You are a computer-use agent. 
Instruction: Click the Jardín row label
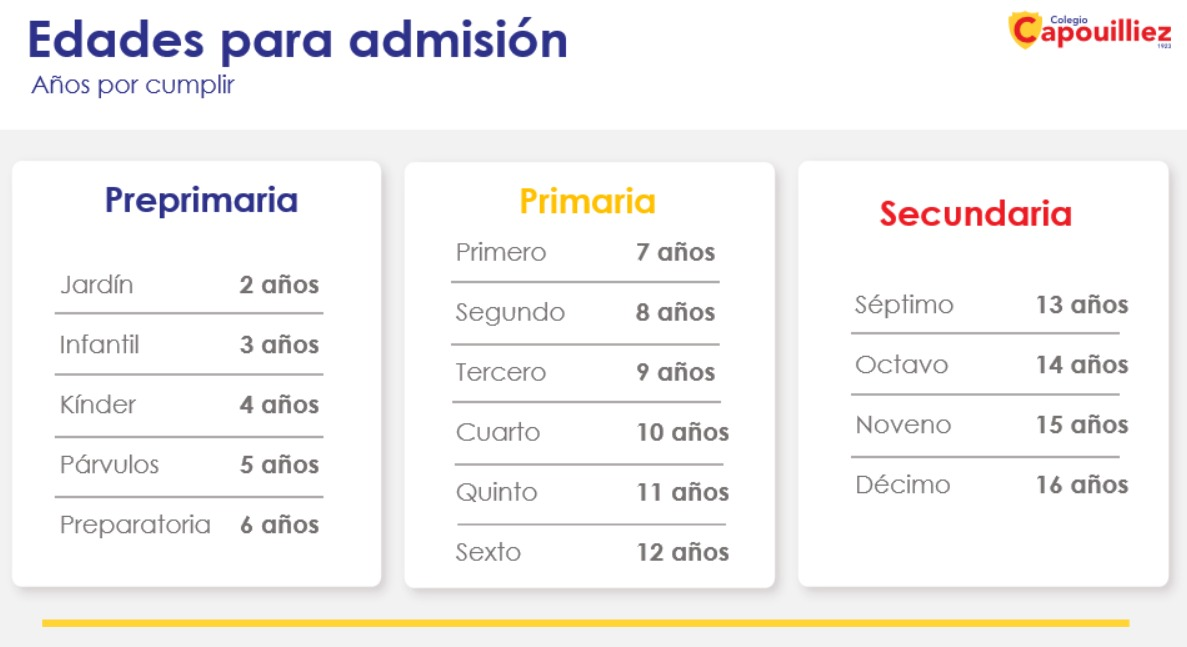[96, 285]
